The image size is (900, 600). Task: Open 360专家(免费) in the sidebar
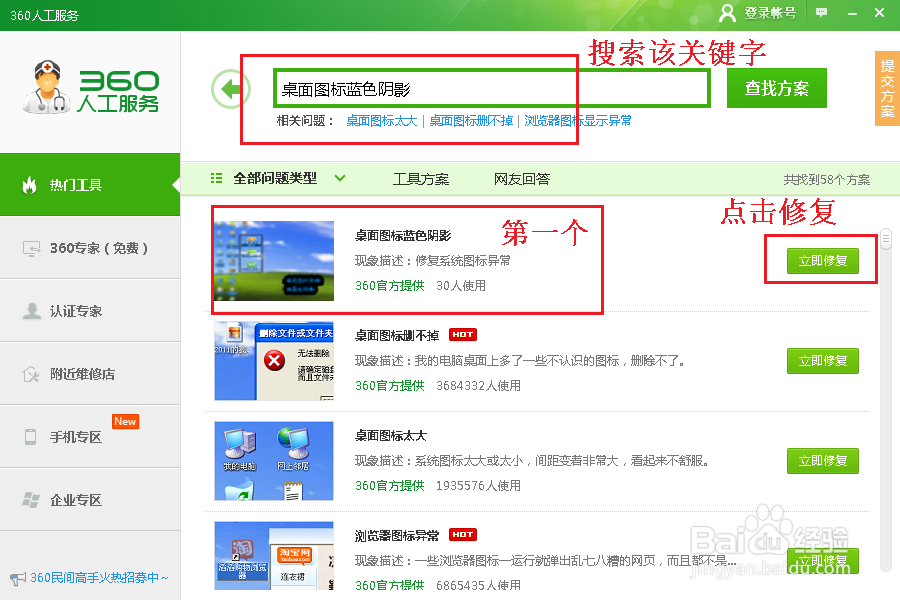[90, 248]
